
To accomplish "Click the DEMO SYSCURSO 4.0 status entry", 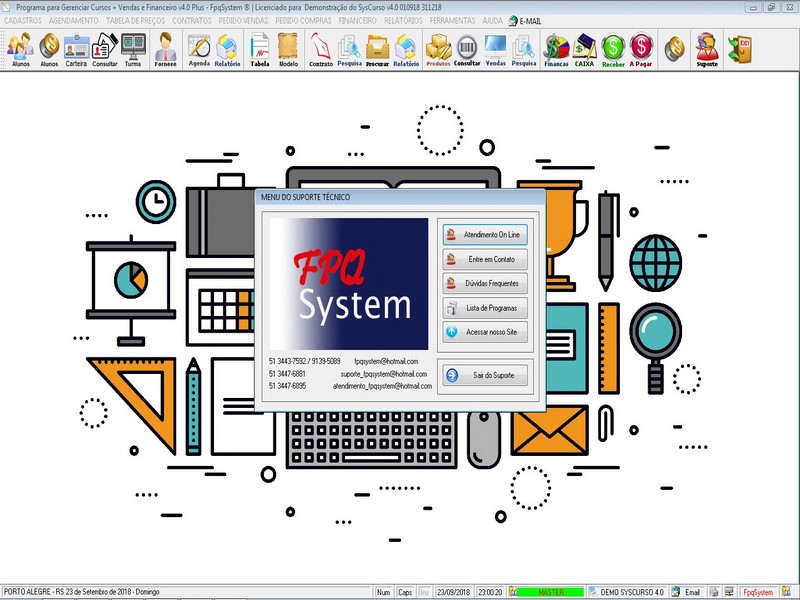I will [627, 592].
